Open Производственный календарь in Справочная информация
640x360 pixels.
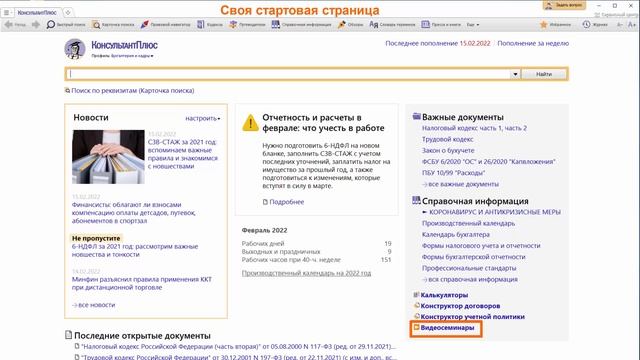pos(468,223)
